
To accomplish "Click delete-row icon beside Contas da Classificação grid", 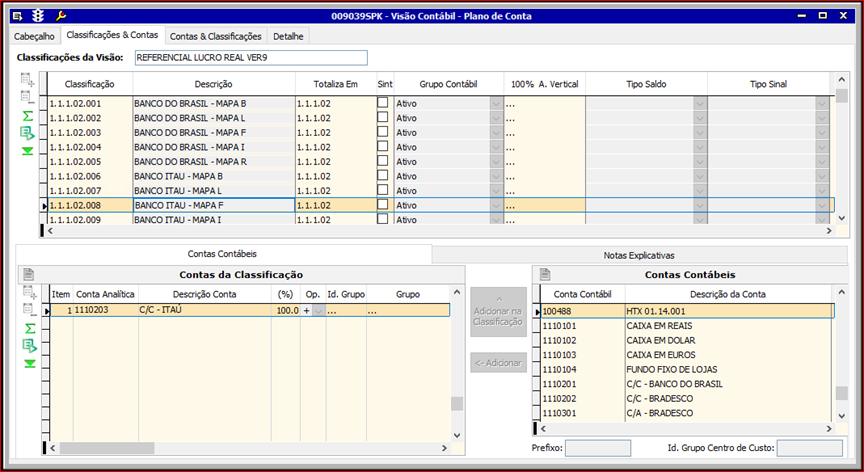I will coord(28,310).
